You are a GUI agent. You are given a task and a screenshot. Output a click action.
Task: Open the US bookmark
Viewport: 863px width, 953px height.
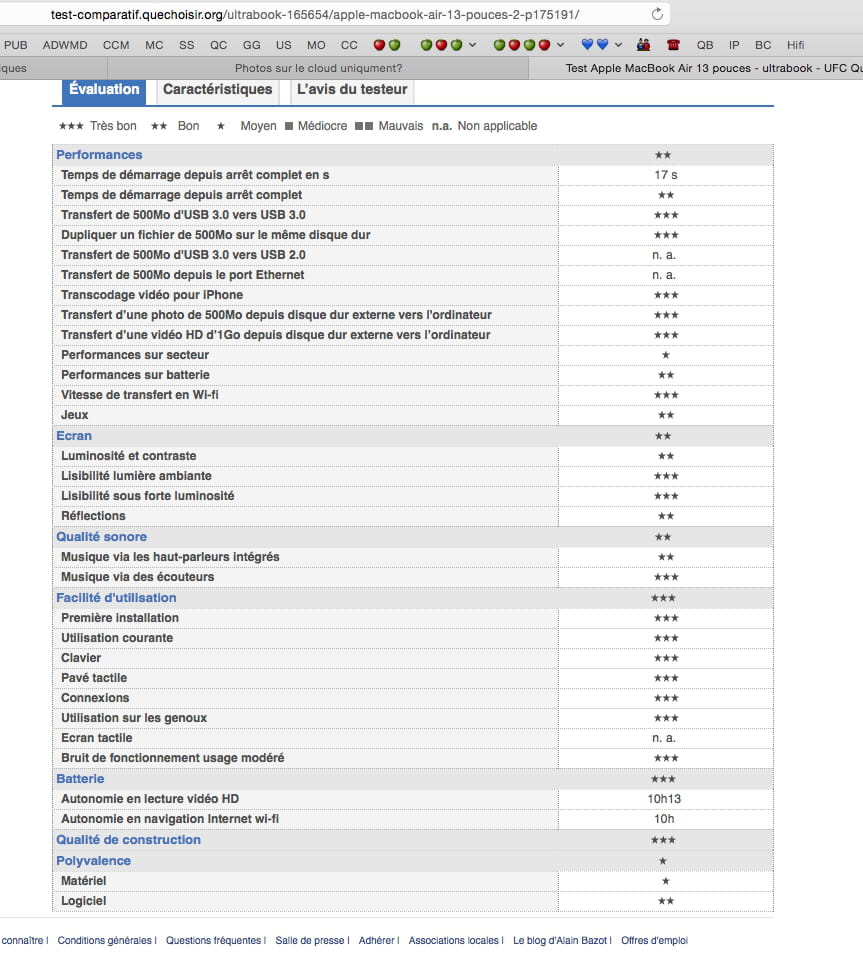[x=284, y=45]
